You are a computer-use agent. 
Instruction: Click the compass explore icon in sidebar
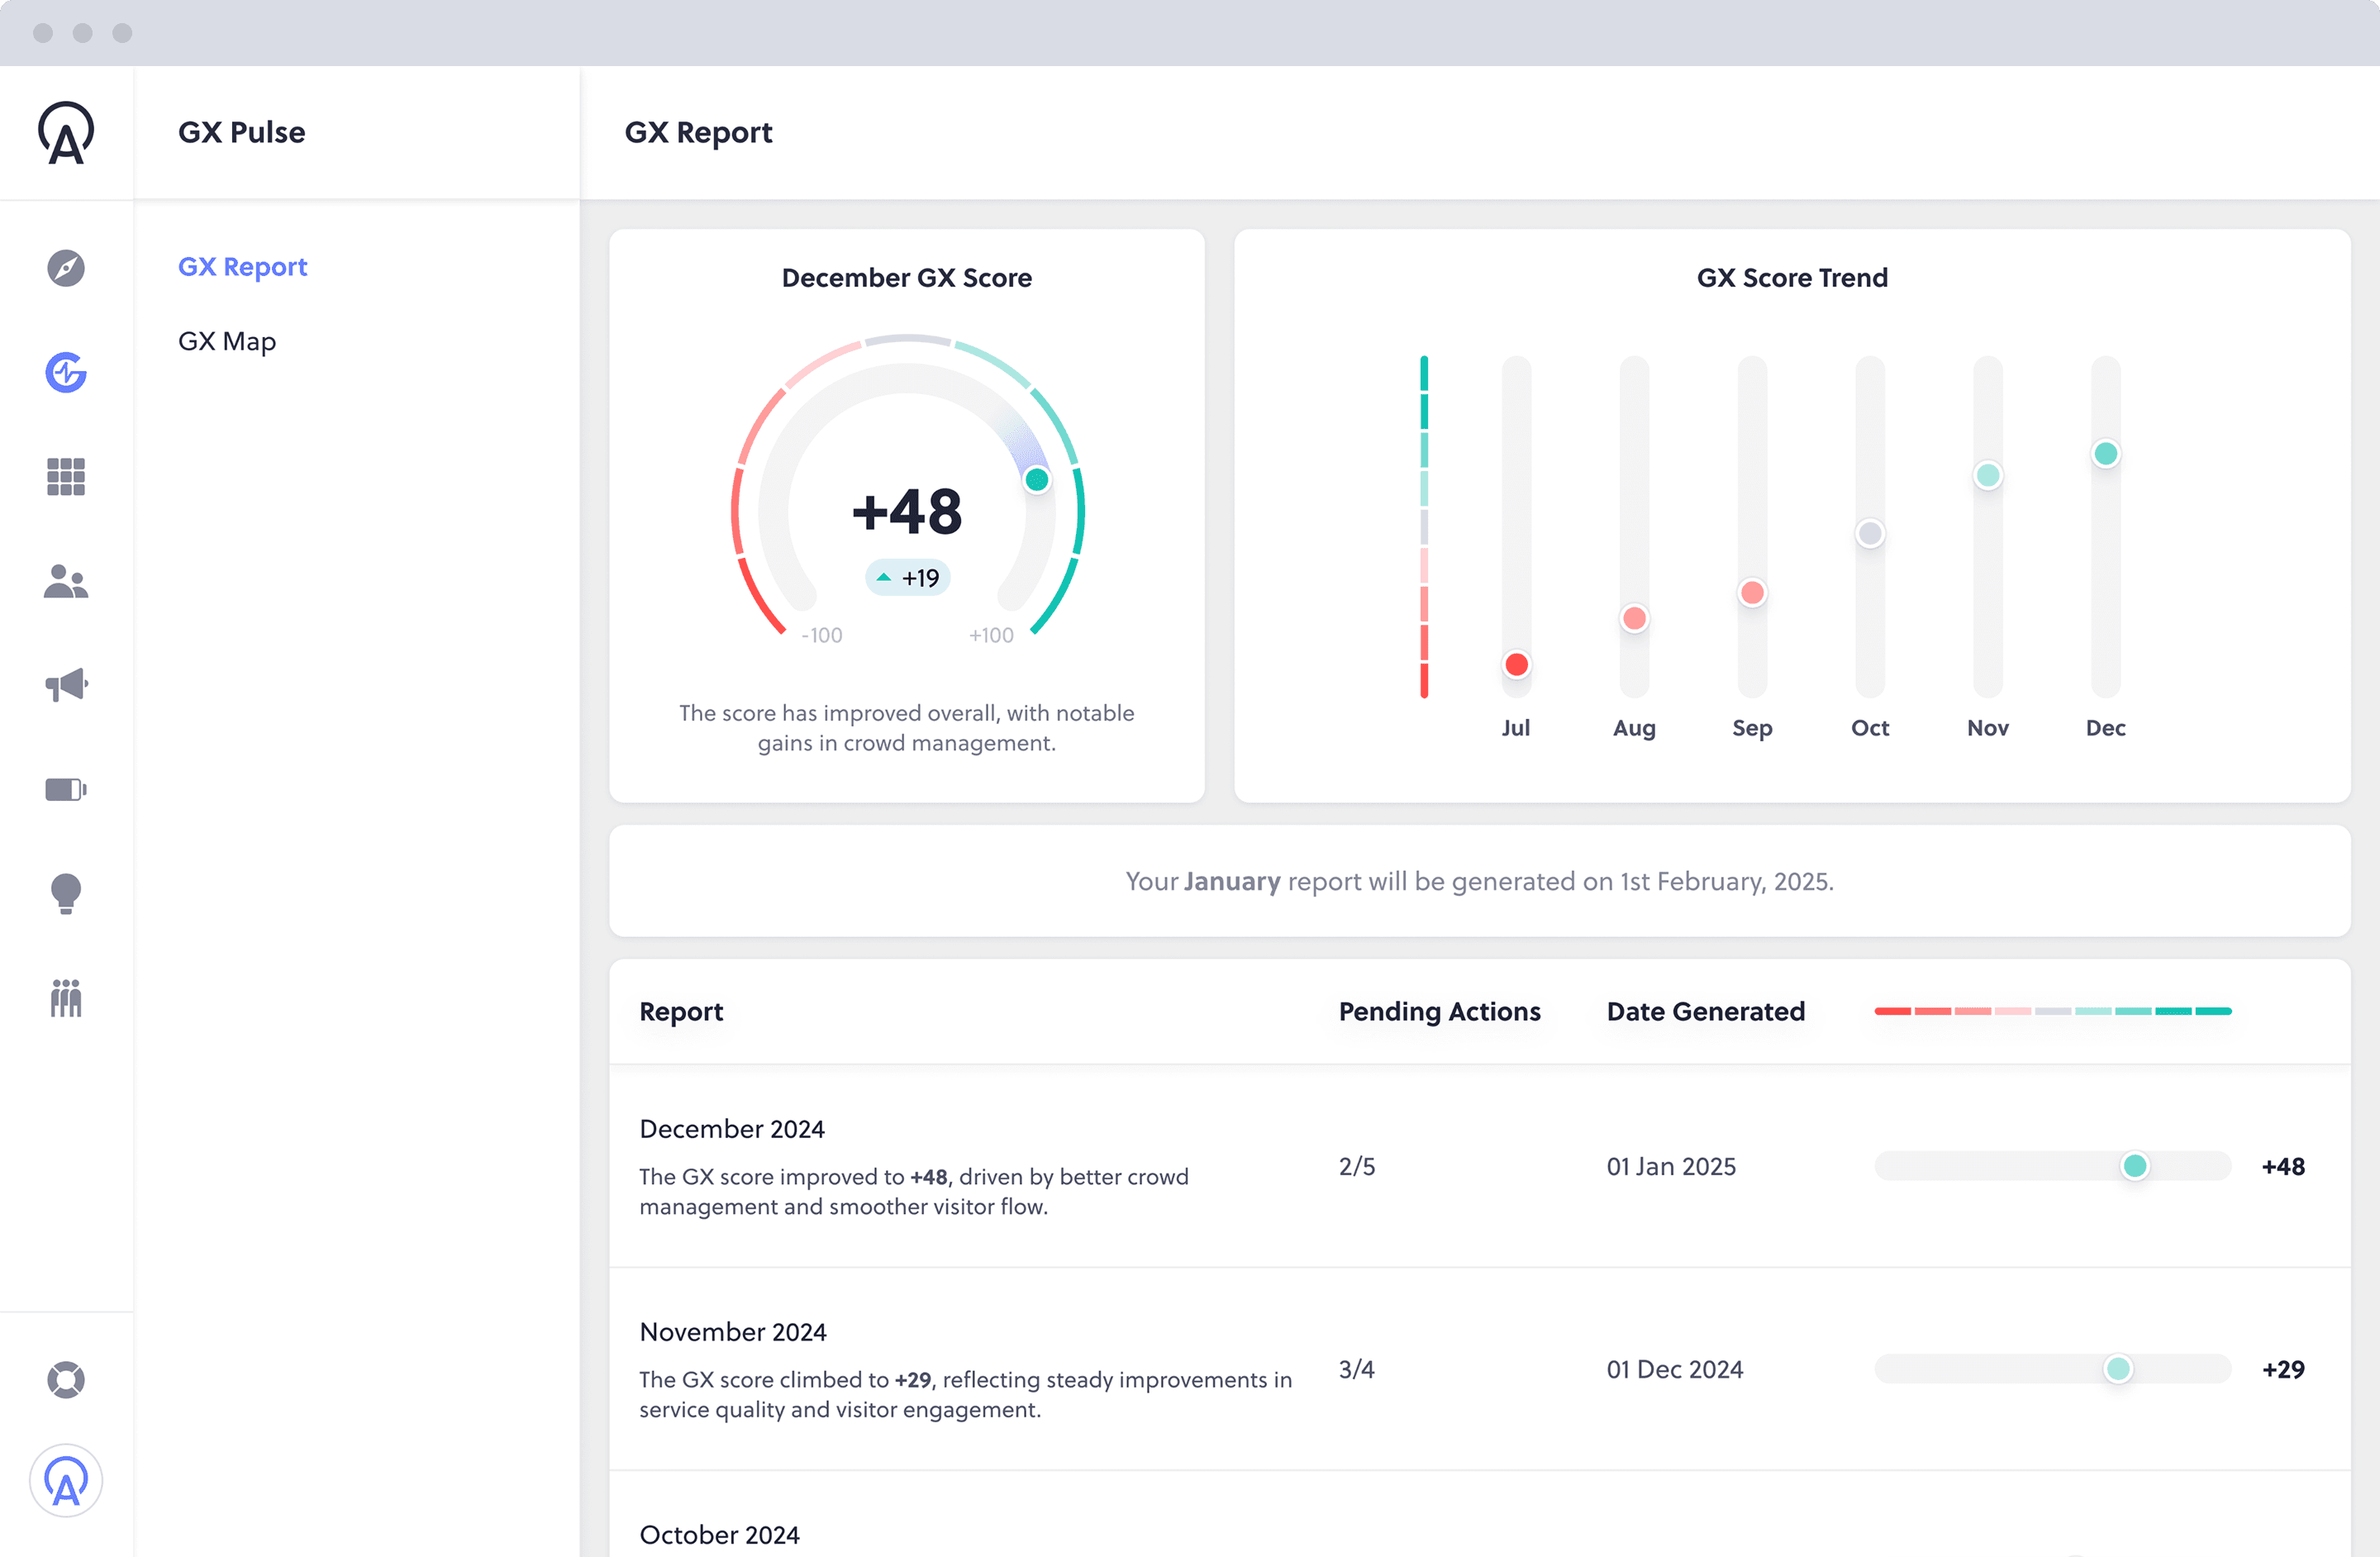coord(66,268)
